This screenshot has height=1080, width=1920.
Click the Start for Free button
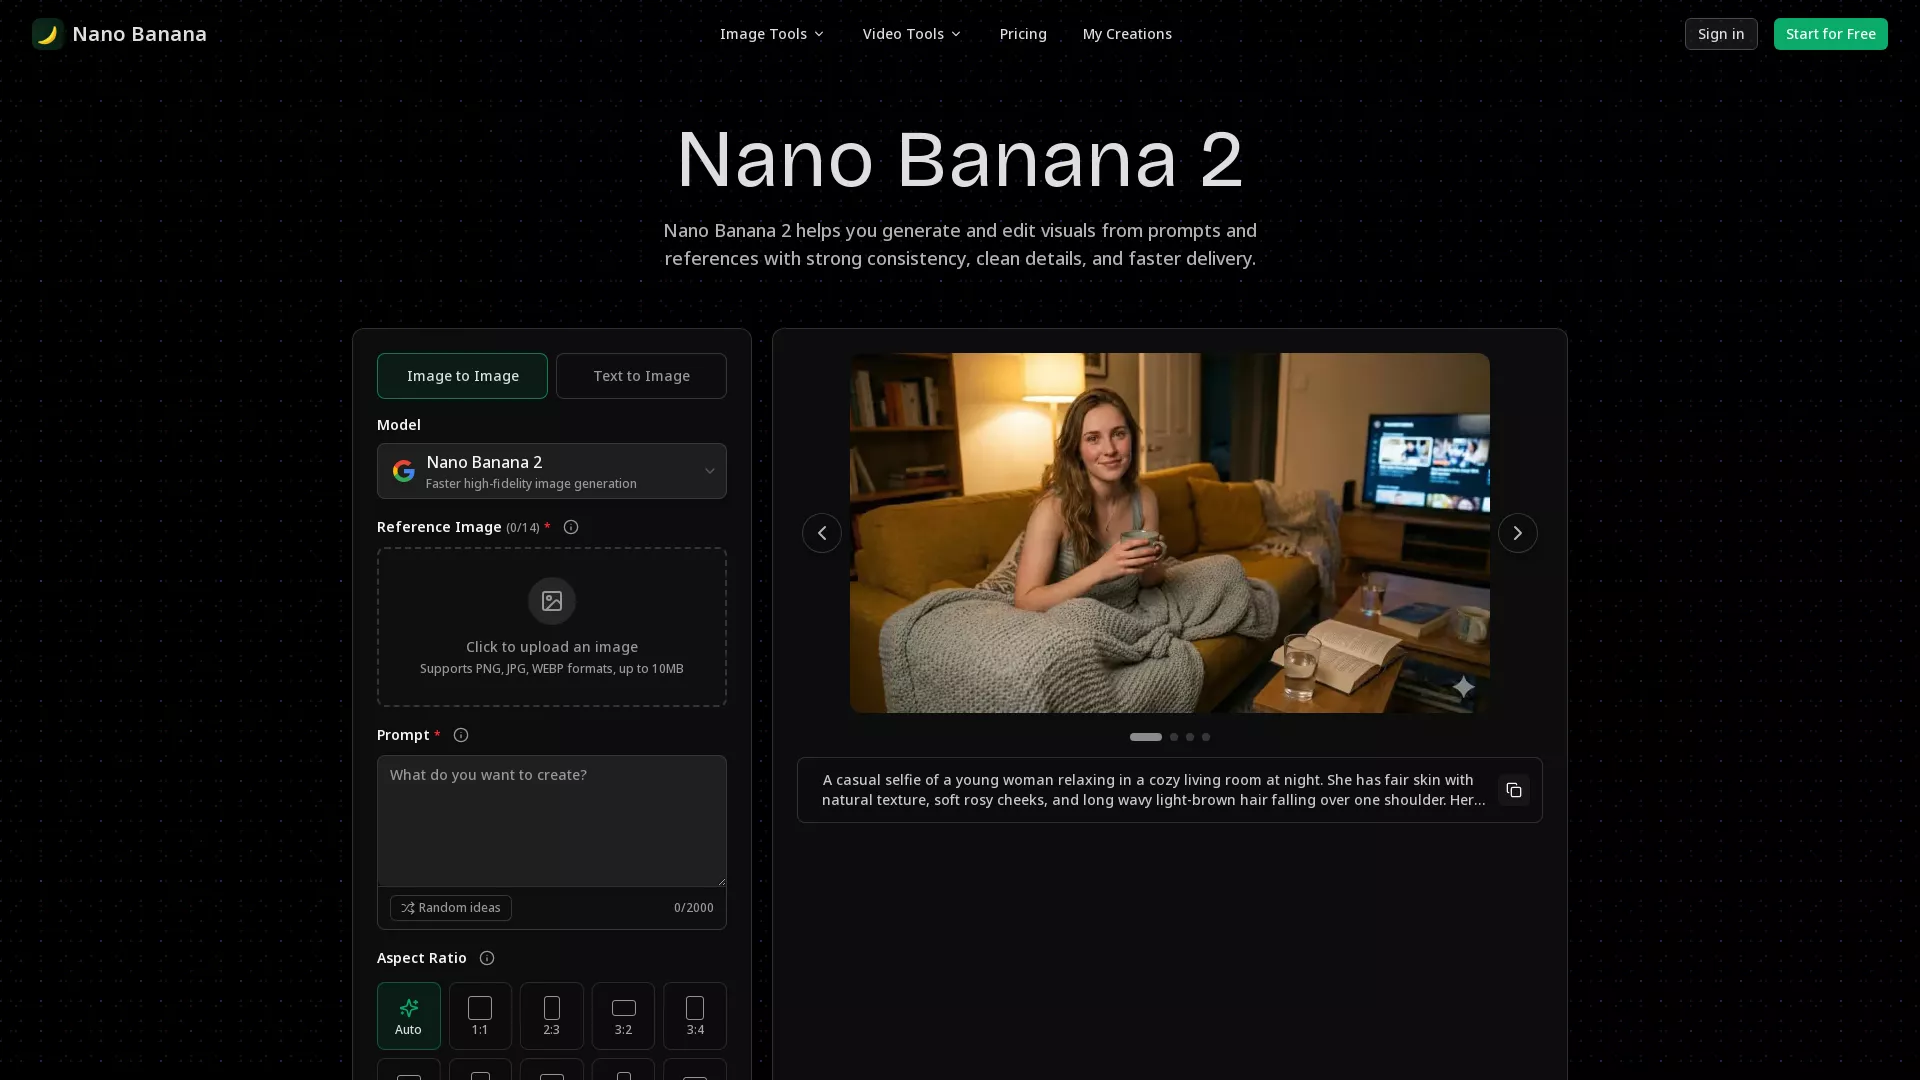coord(1830,33)
